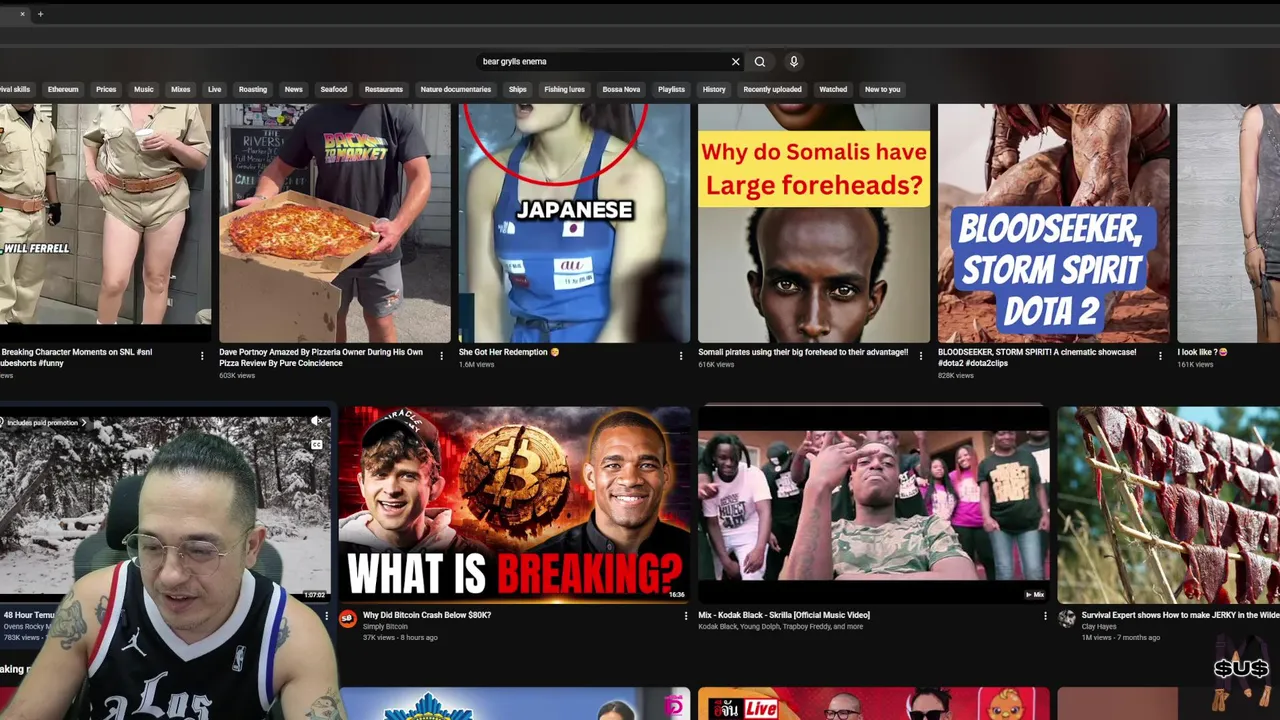This screenshot has width=1280, height=720.
Task: Open Mix - Kodak Black - Skrilla title
Action: [x=784, y=615]
